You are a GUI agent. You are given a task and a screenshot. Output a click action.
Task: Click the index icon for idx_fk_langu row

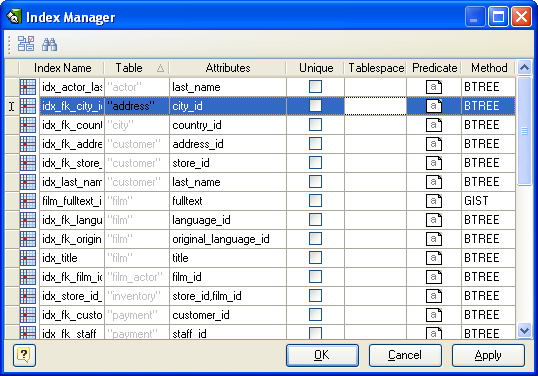tap(28, 220)
